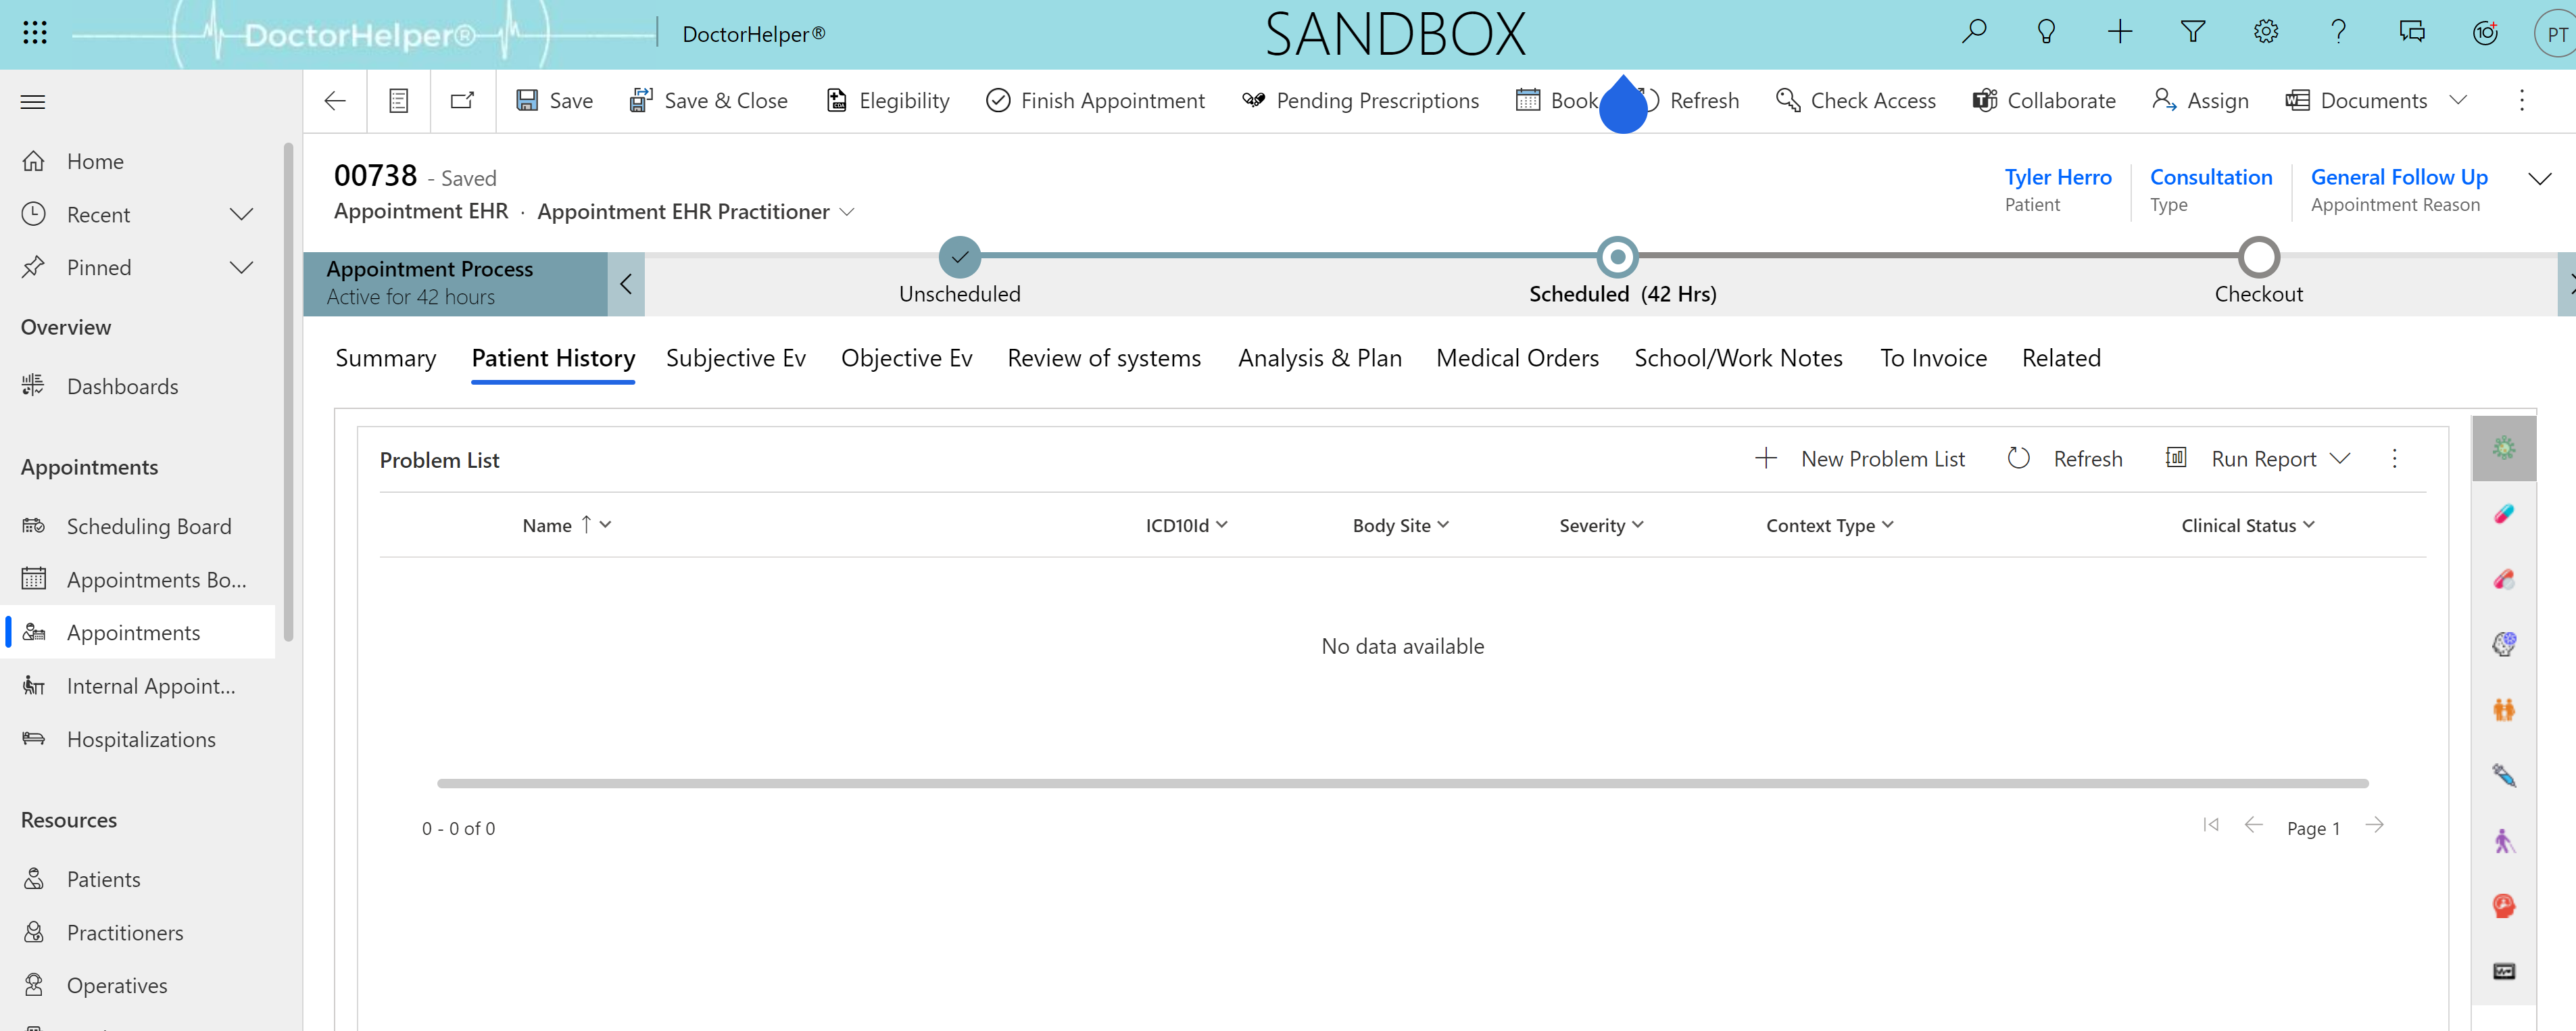Open the To Invoice tab
This screenshot has height=1031, width=2576.
tap(1933, 358)
